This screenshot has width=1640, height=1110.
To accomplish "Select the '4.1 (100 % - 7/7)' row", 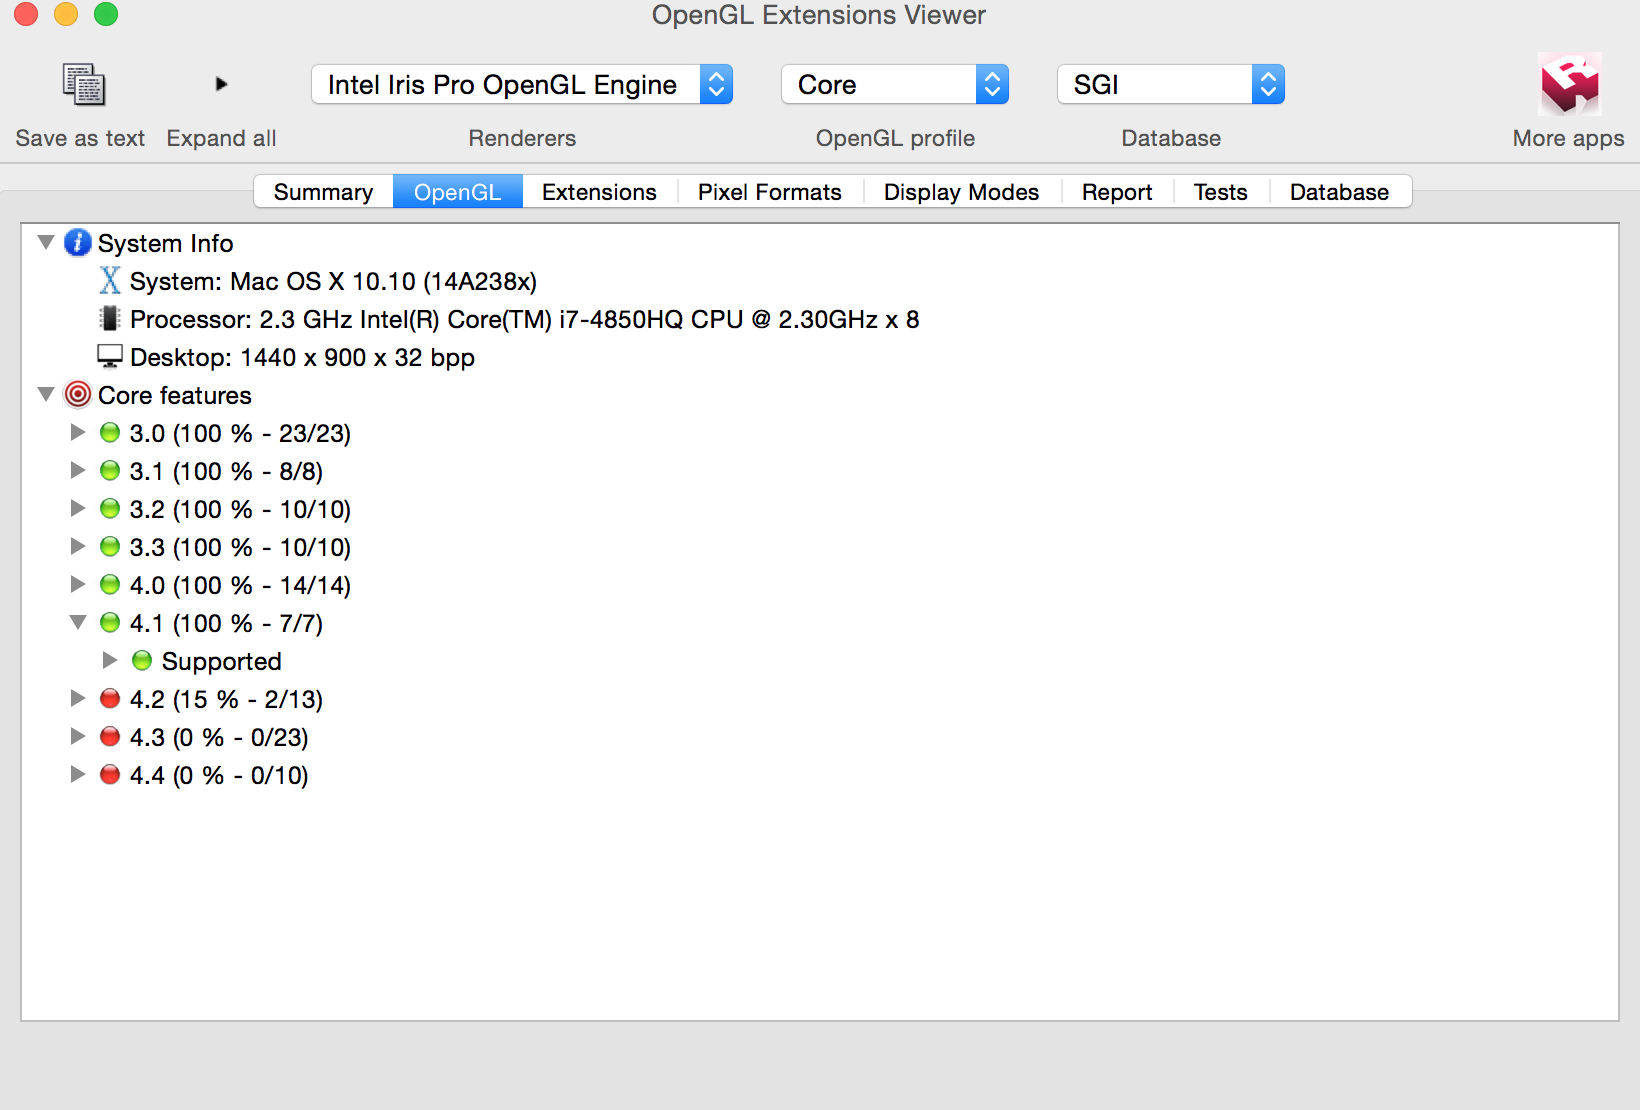I will [x=226, y=623].
